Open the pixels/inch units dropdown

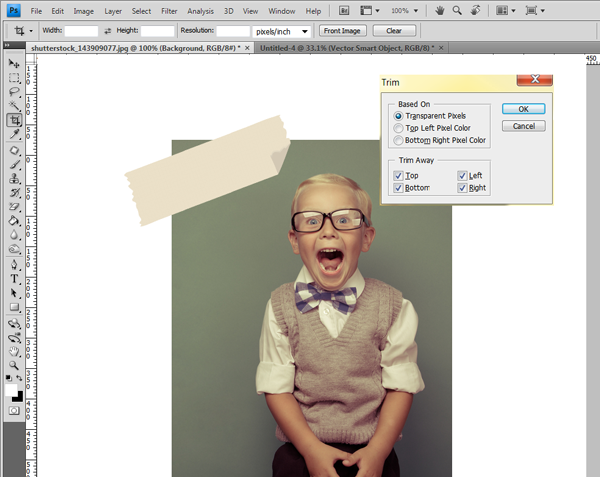[x=281, y=31]
